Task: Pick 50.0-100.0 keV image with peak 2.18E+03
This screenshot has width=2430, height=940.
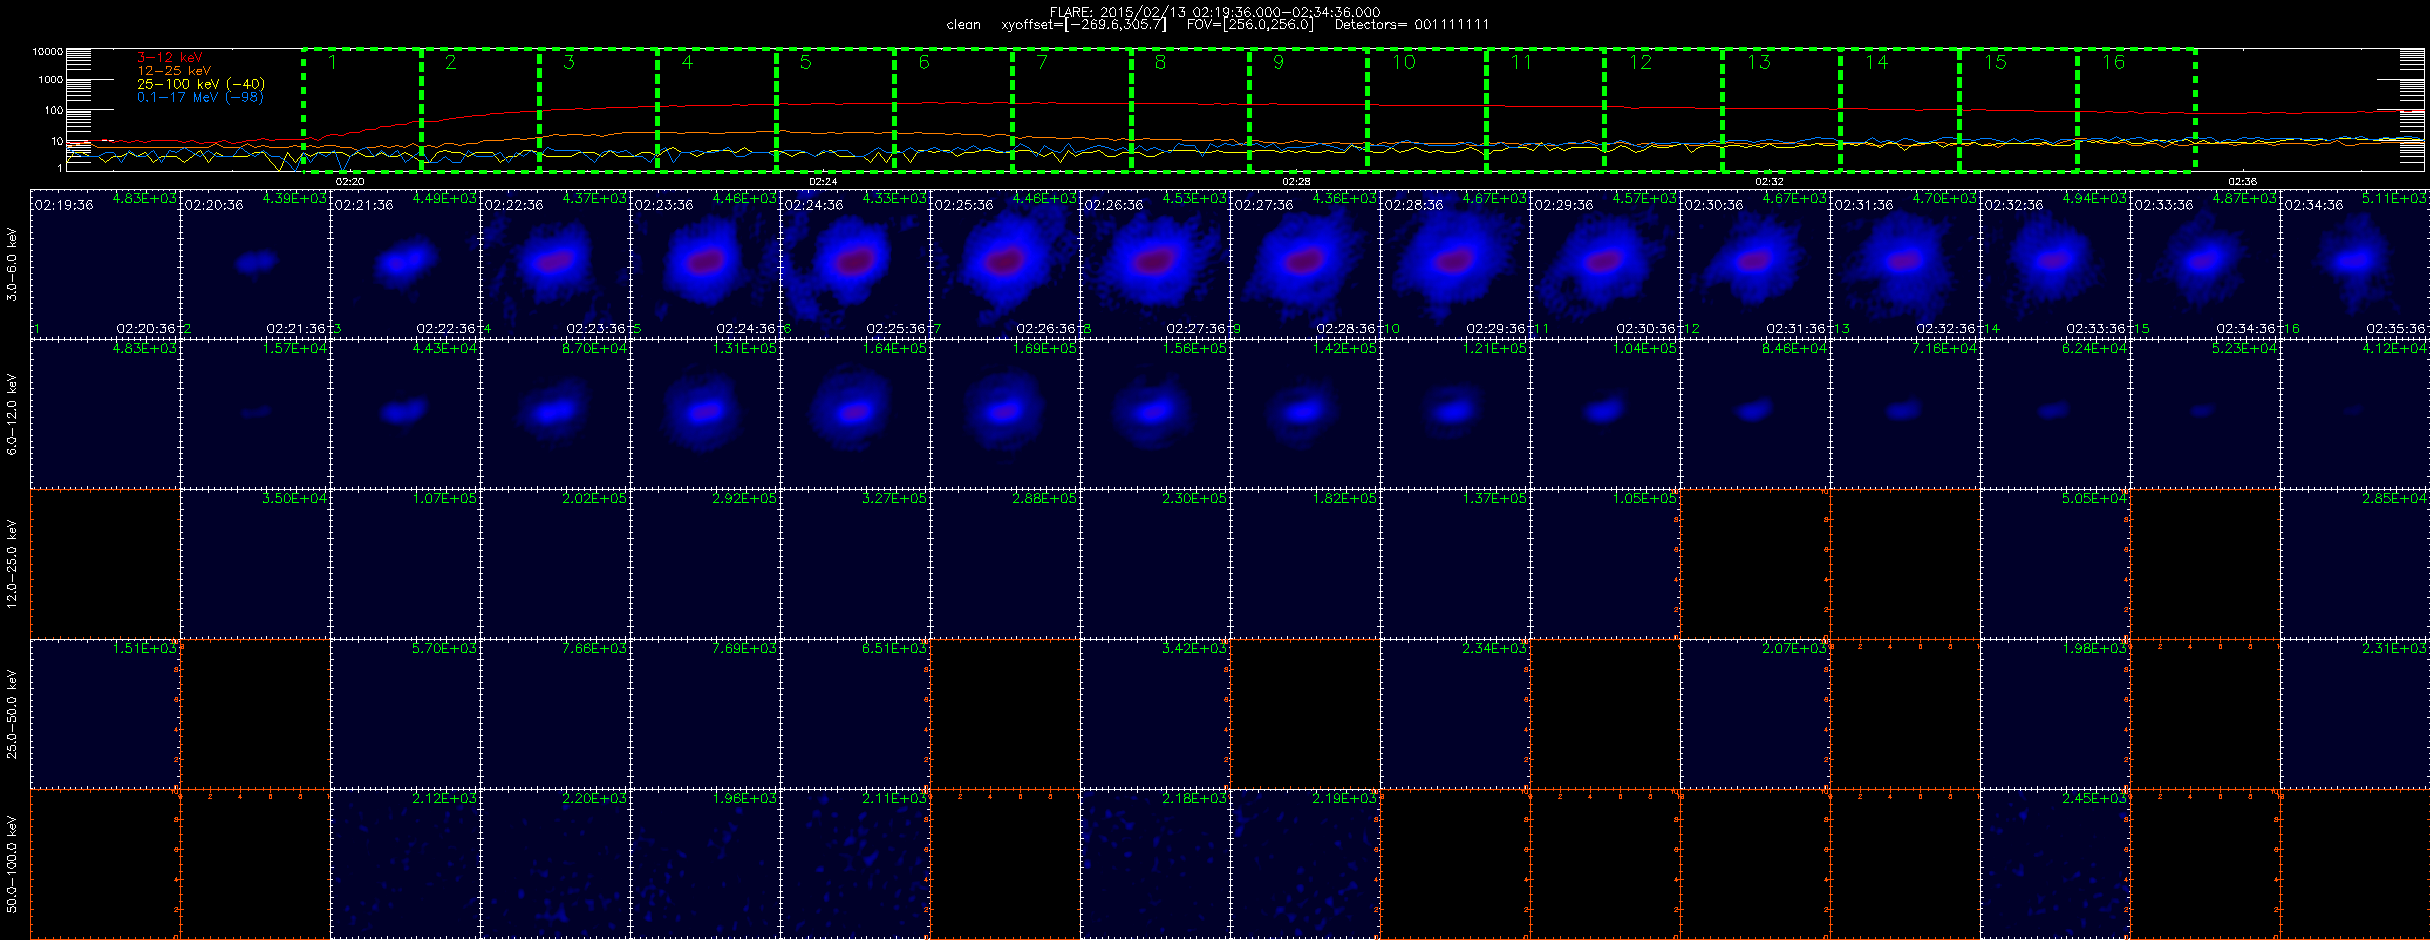Action: point(1156,864)
